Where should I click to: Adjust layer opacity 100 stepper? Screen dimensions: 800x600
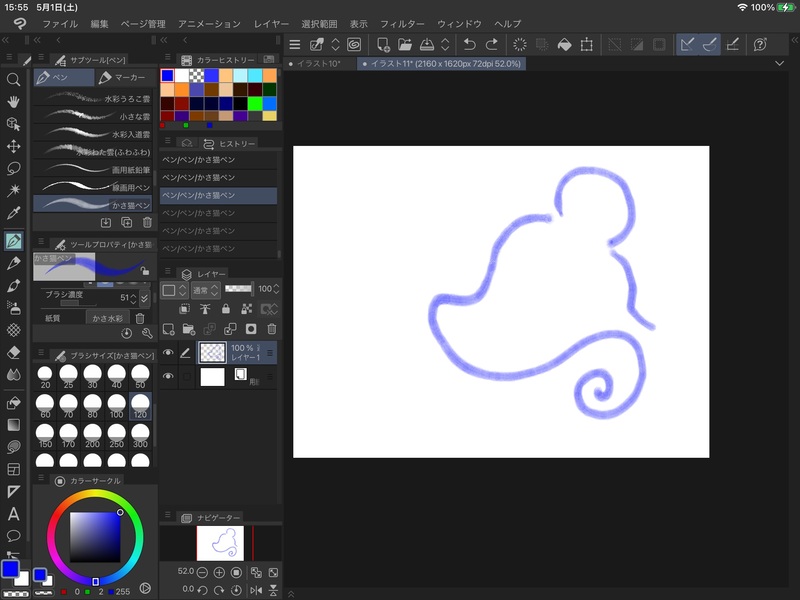coord(276,289)
